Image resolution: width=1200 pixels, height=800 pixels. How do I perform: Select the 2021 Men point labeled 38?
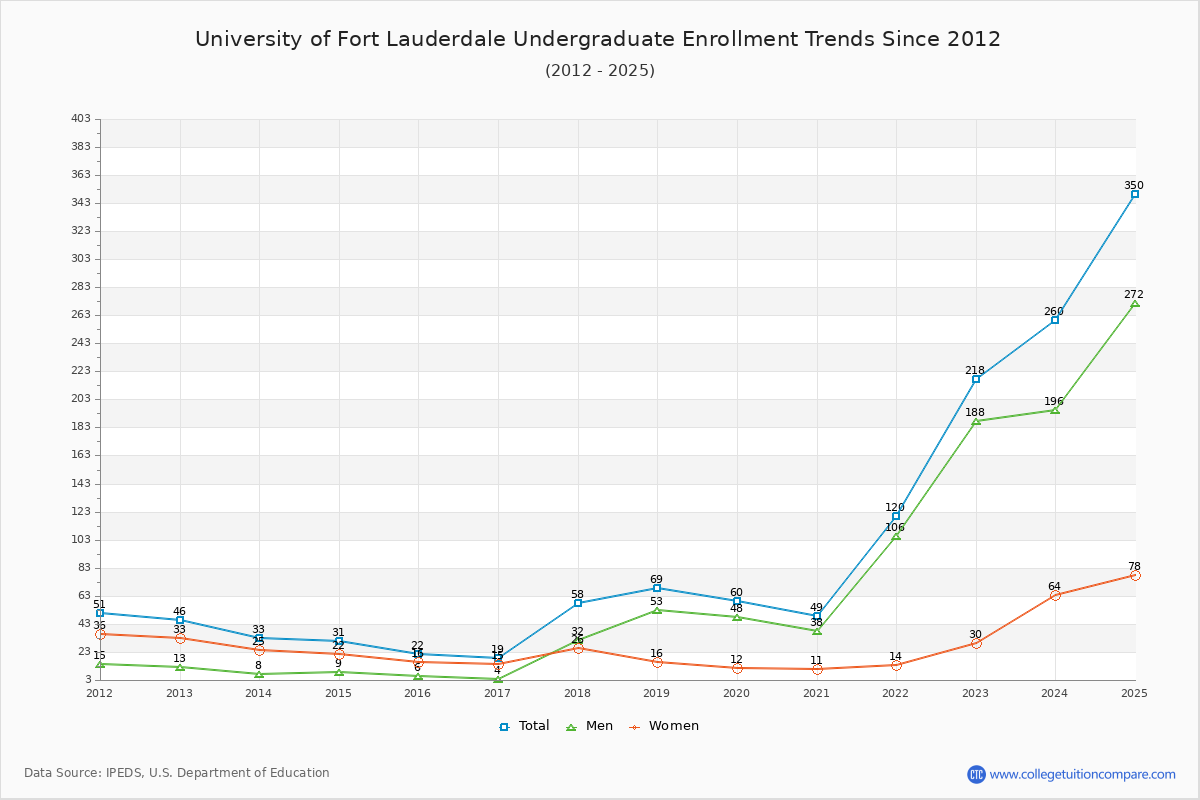click(x=817, y=631)
